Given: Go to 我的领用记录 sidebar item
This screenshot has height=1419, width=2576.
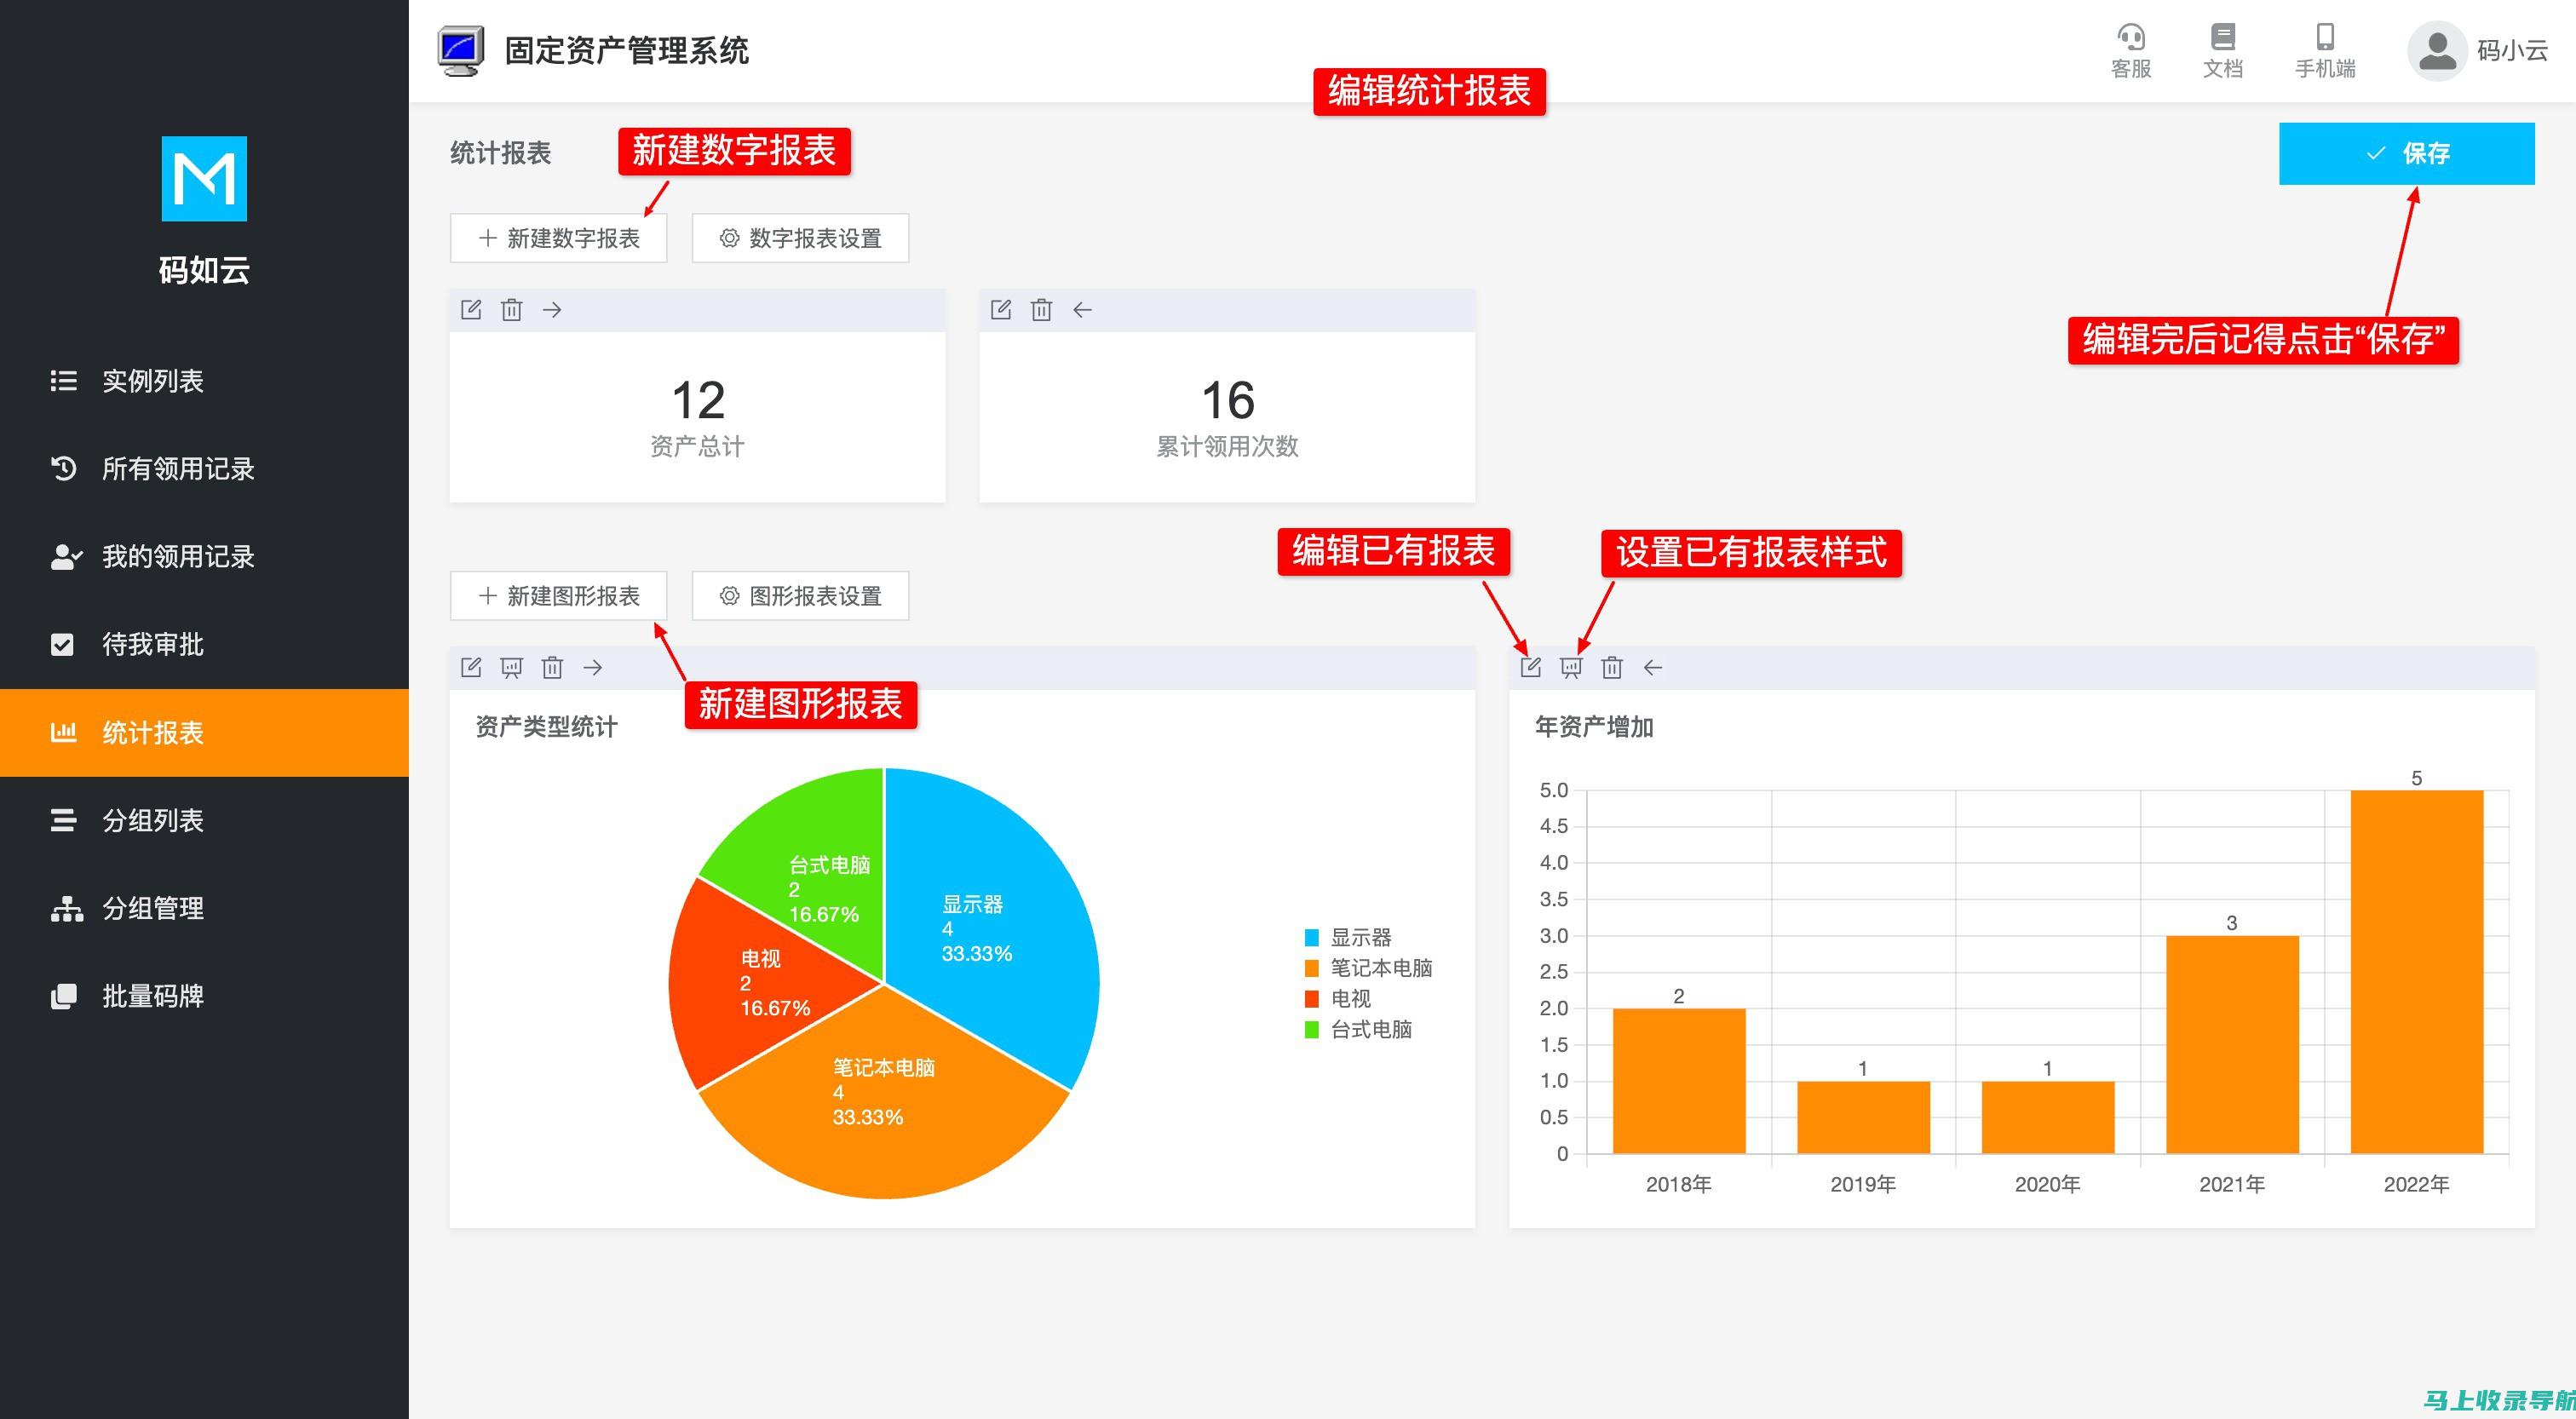Looking at the screenshot, I should [204, 557].
